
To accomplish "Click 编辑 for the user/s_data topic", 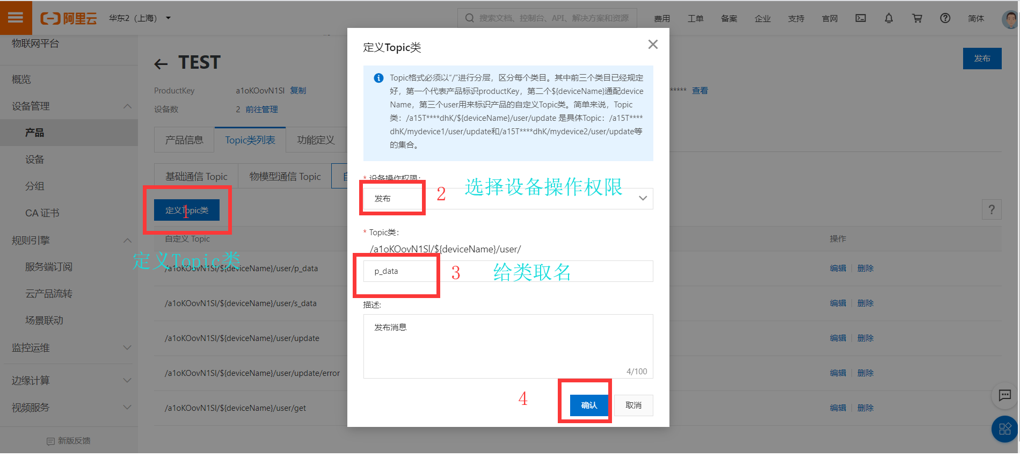I will 838,304.
